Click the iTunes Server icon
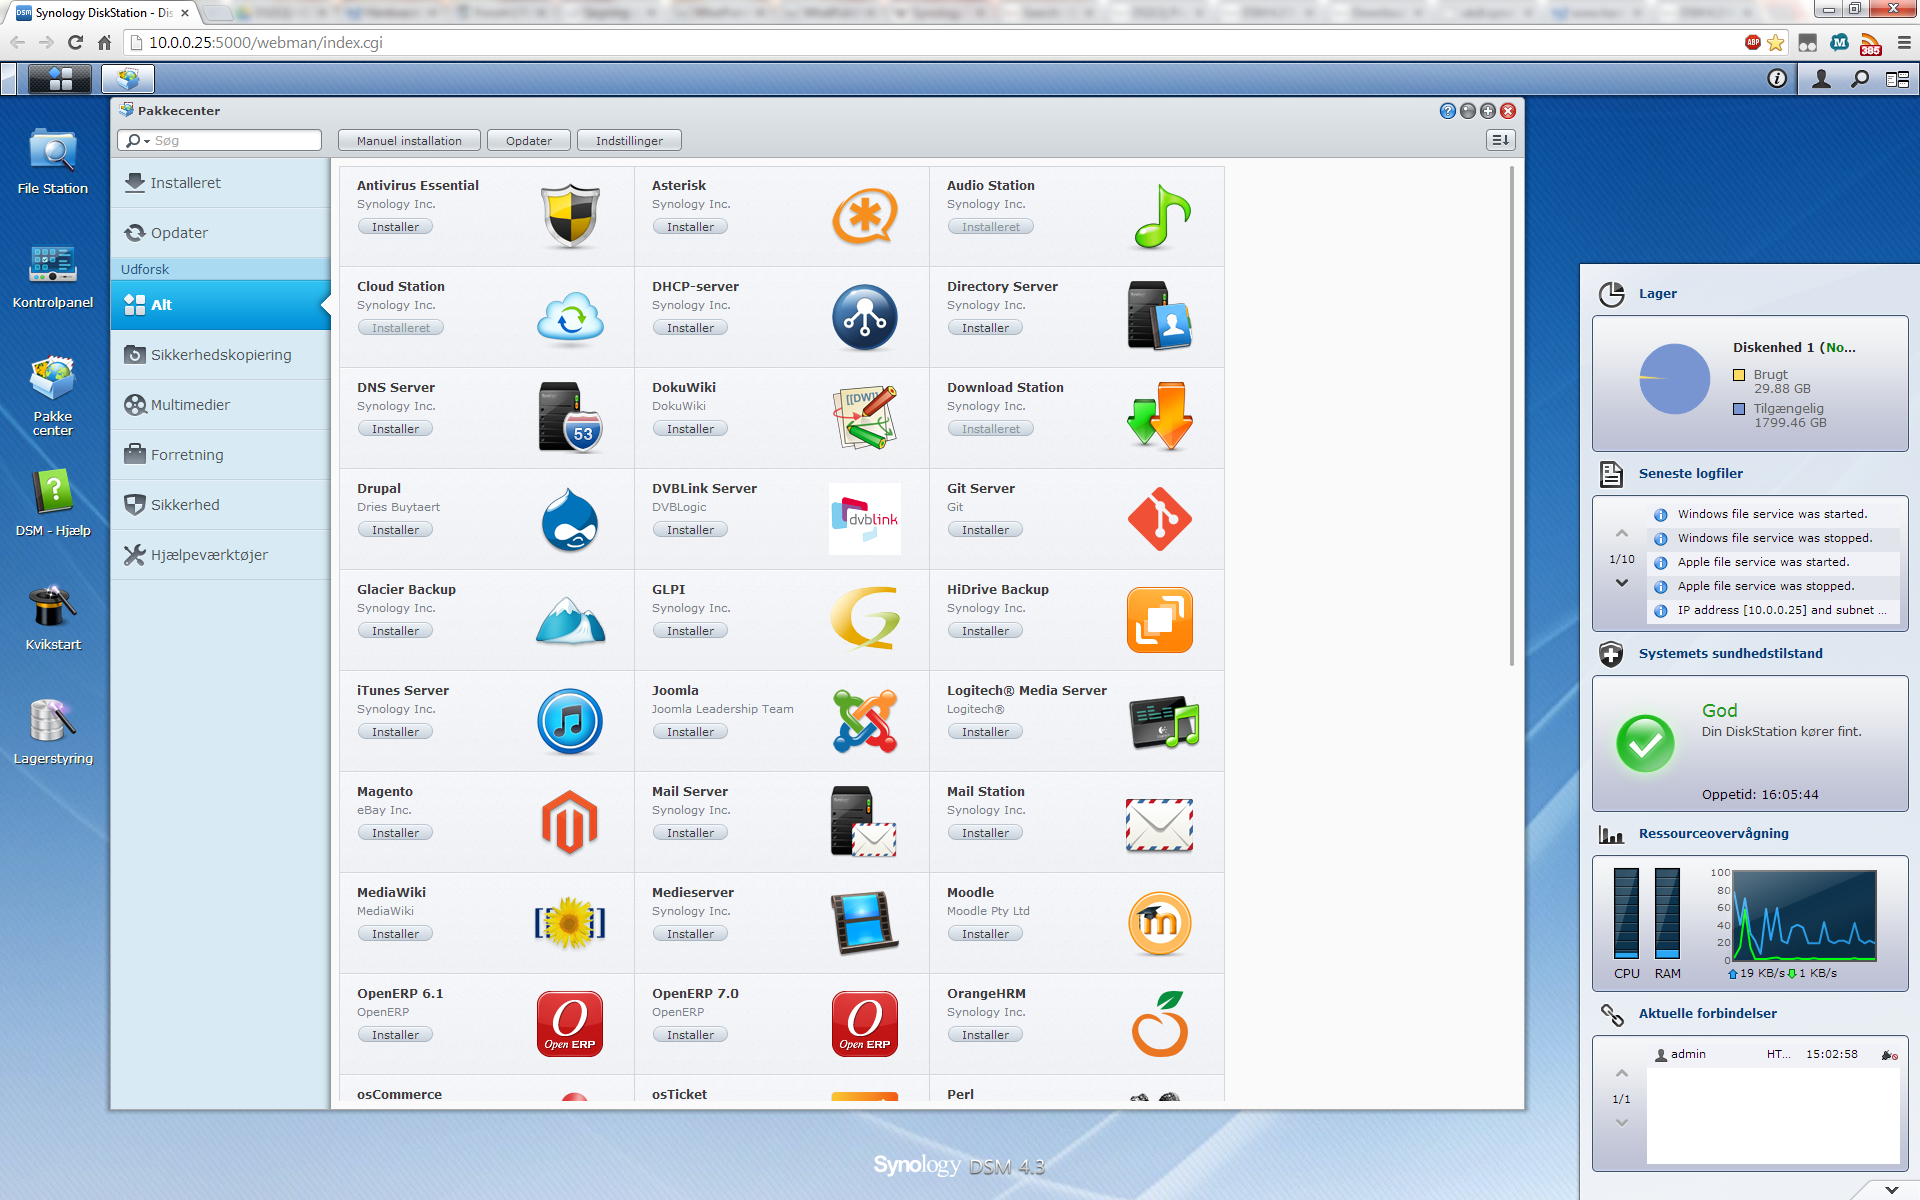1920x1200 pixels. click(570, 721)
